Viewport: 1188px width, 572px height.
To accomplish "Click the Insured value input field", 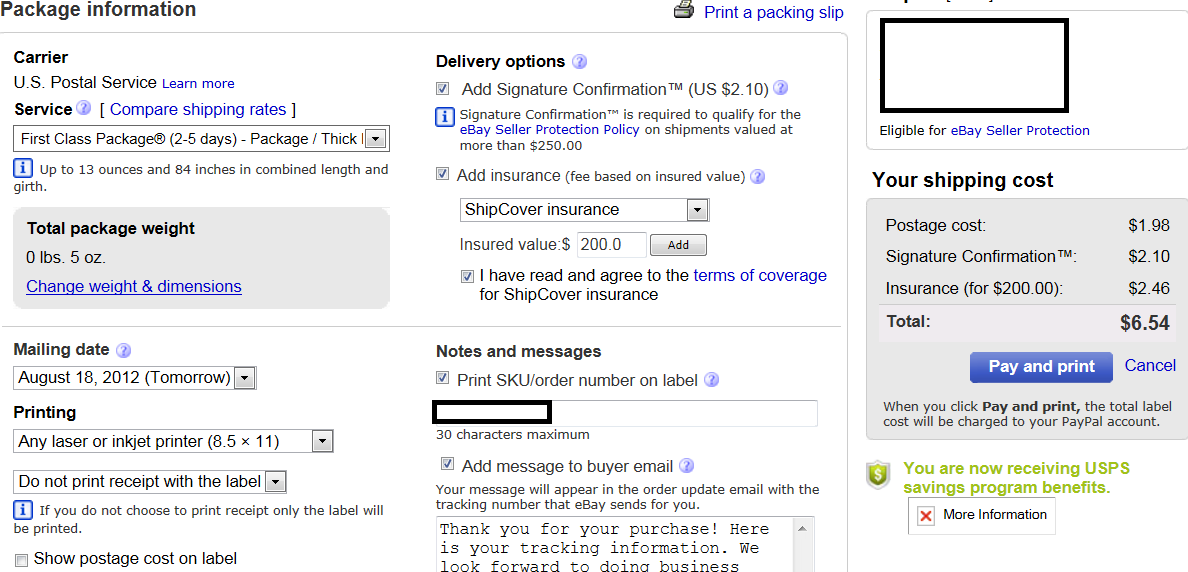I will [611, 244].
